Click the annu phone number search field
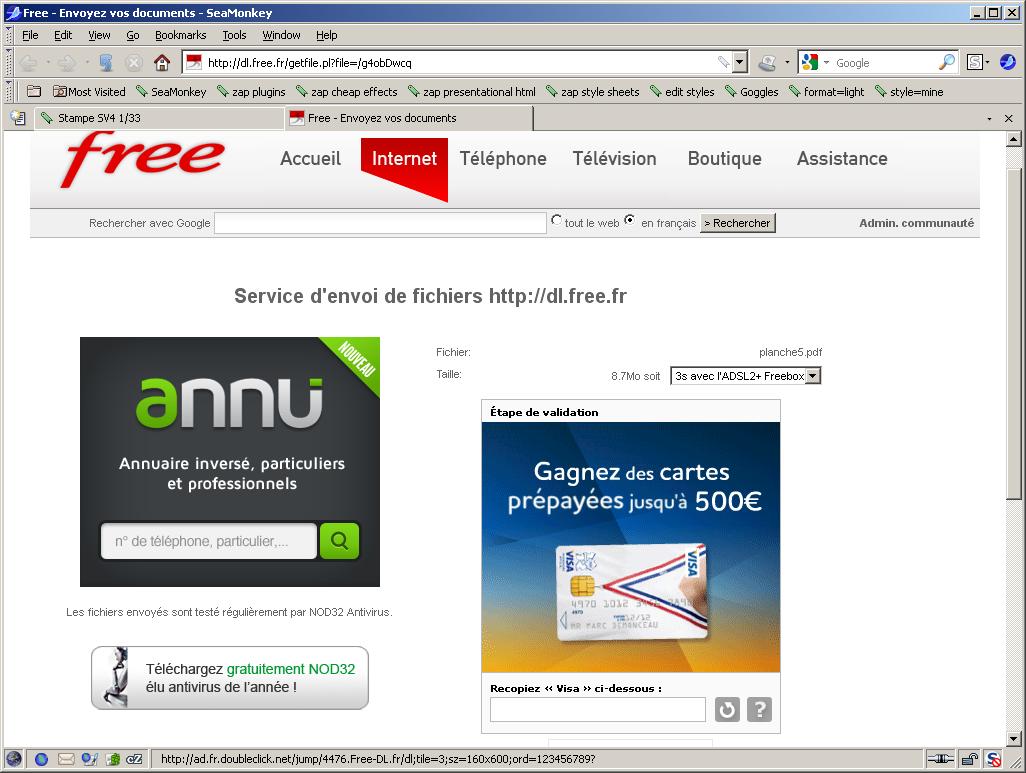Image resolution: width=1026 pixels, height=773 pixels. coord(209,541)
